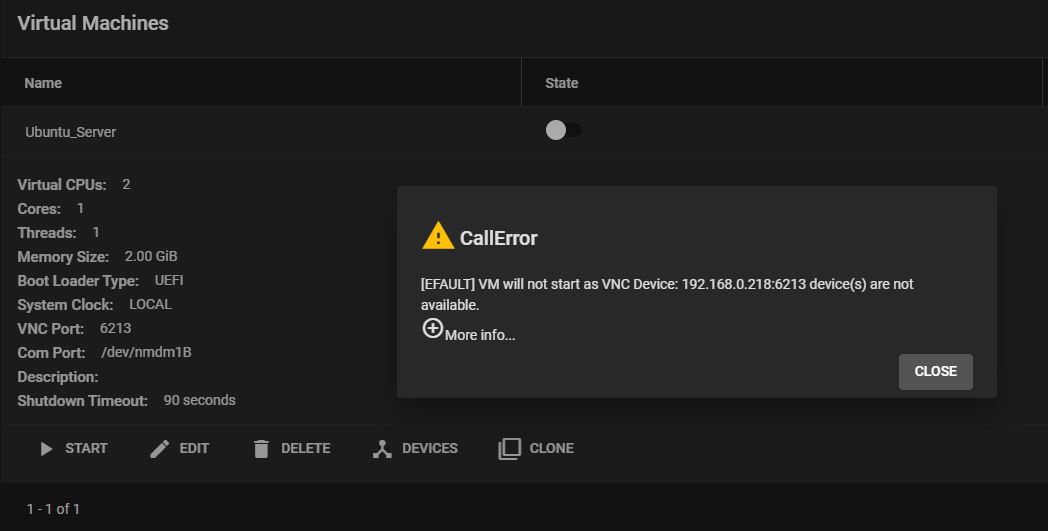
Task: Click the System Clock value LOCAL
Action: [x=150, y=304]
